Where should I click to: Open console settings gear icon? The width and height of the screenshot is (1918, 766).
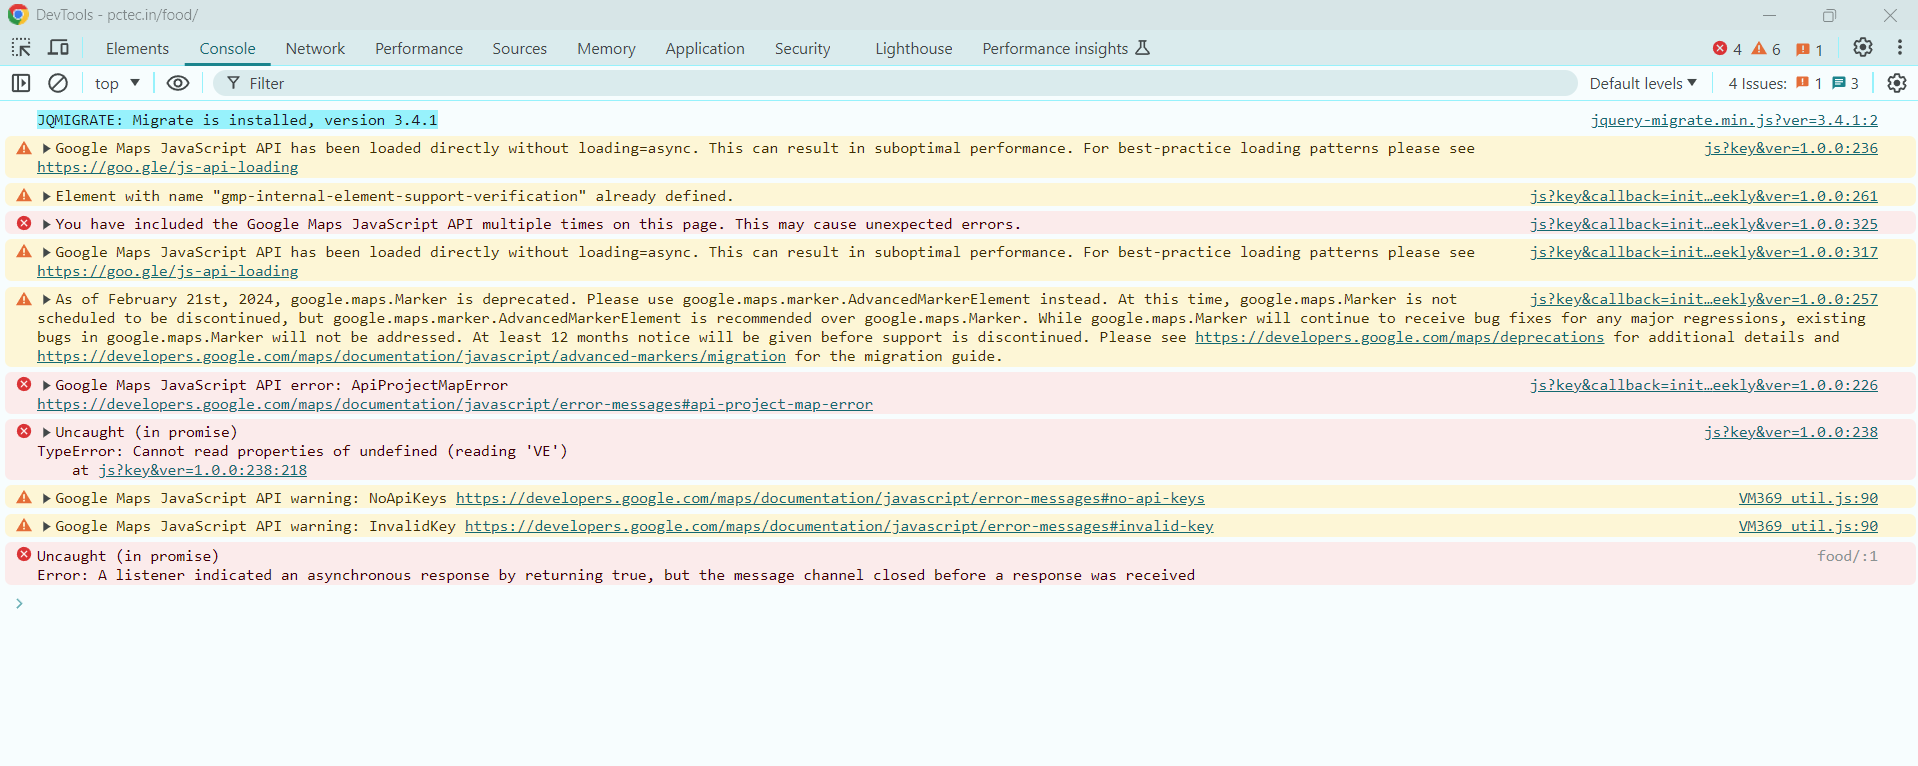[1897, 83]
